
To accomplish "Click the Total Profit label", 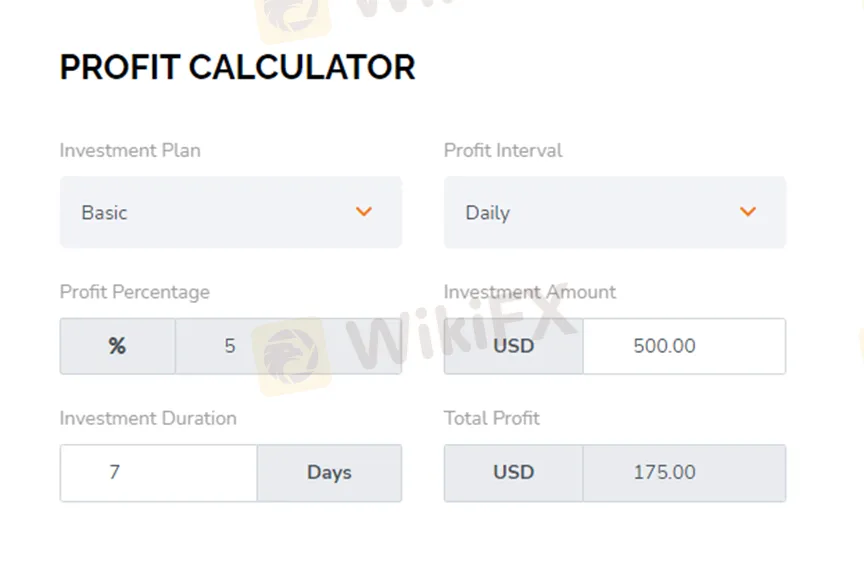I will pyautogui.click(x=492, y=418).
